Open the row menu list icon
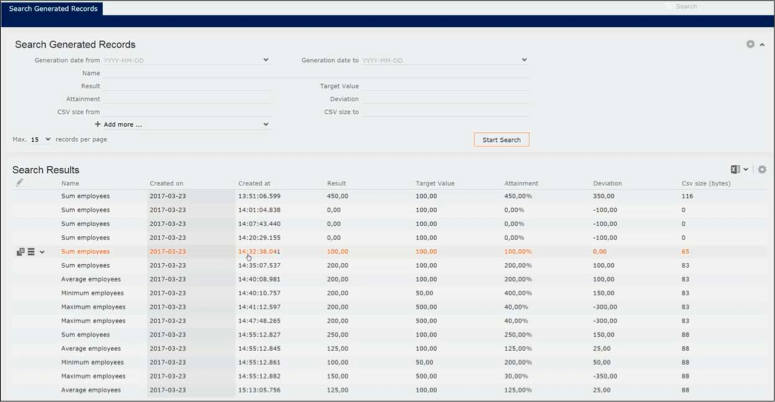 point(31,252)
